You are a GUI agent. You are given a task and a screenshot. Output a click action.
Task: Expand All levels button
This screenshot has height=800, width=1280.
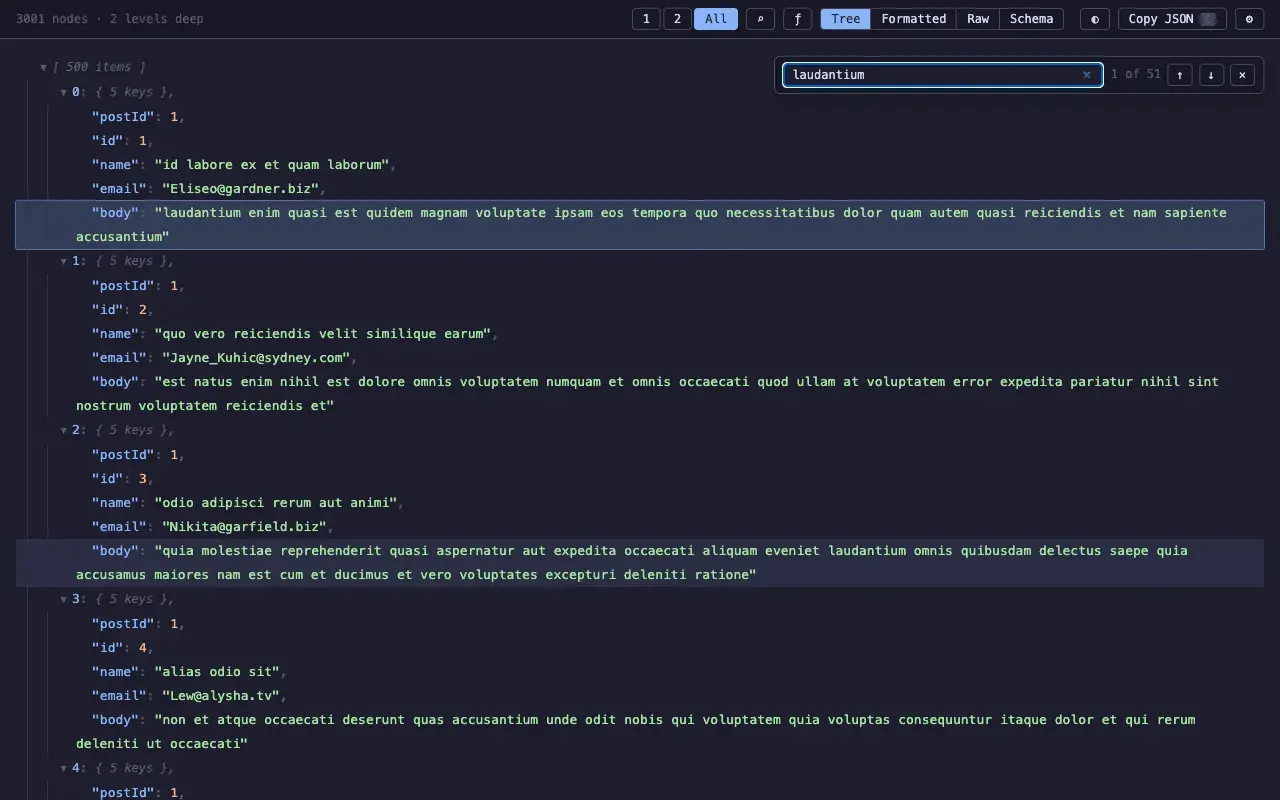(x=716, y=19)
